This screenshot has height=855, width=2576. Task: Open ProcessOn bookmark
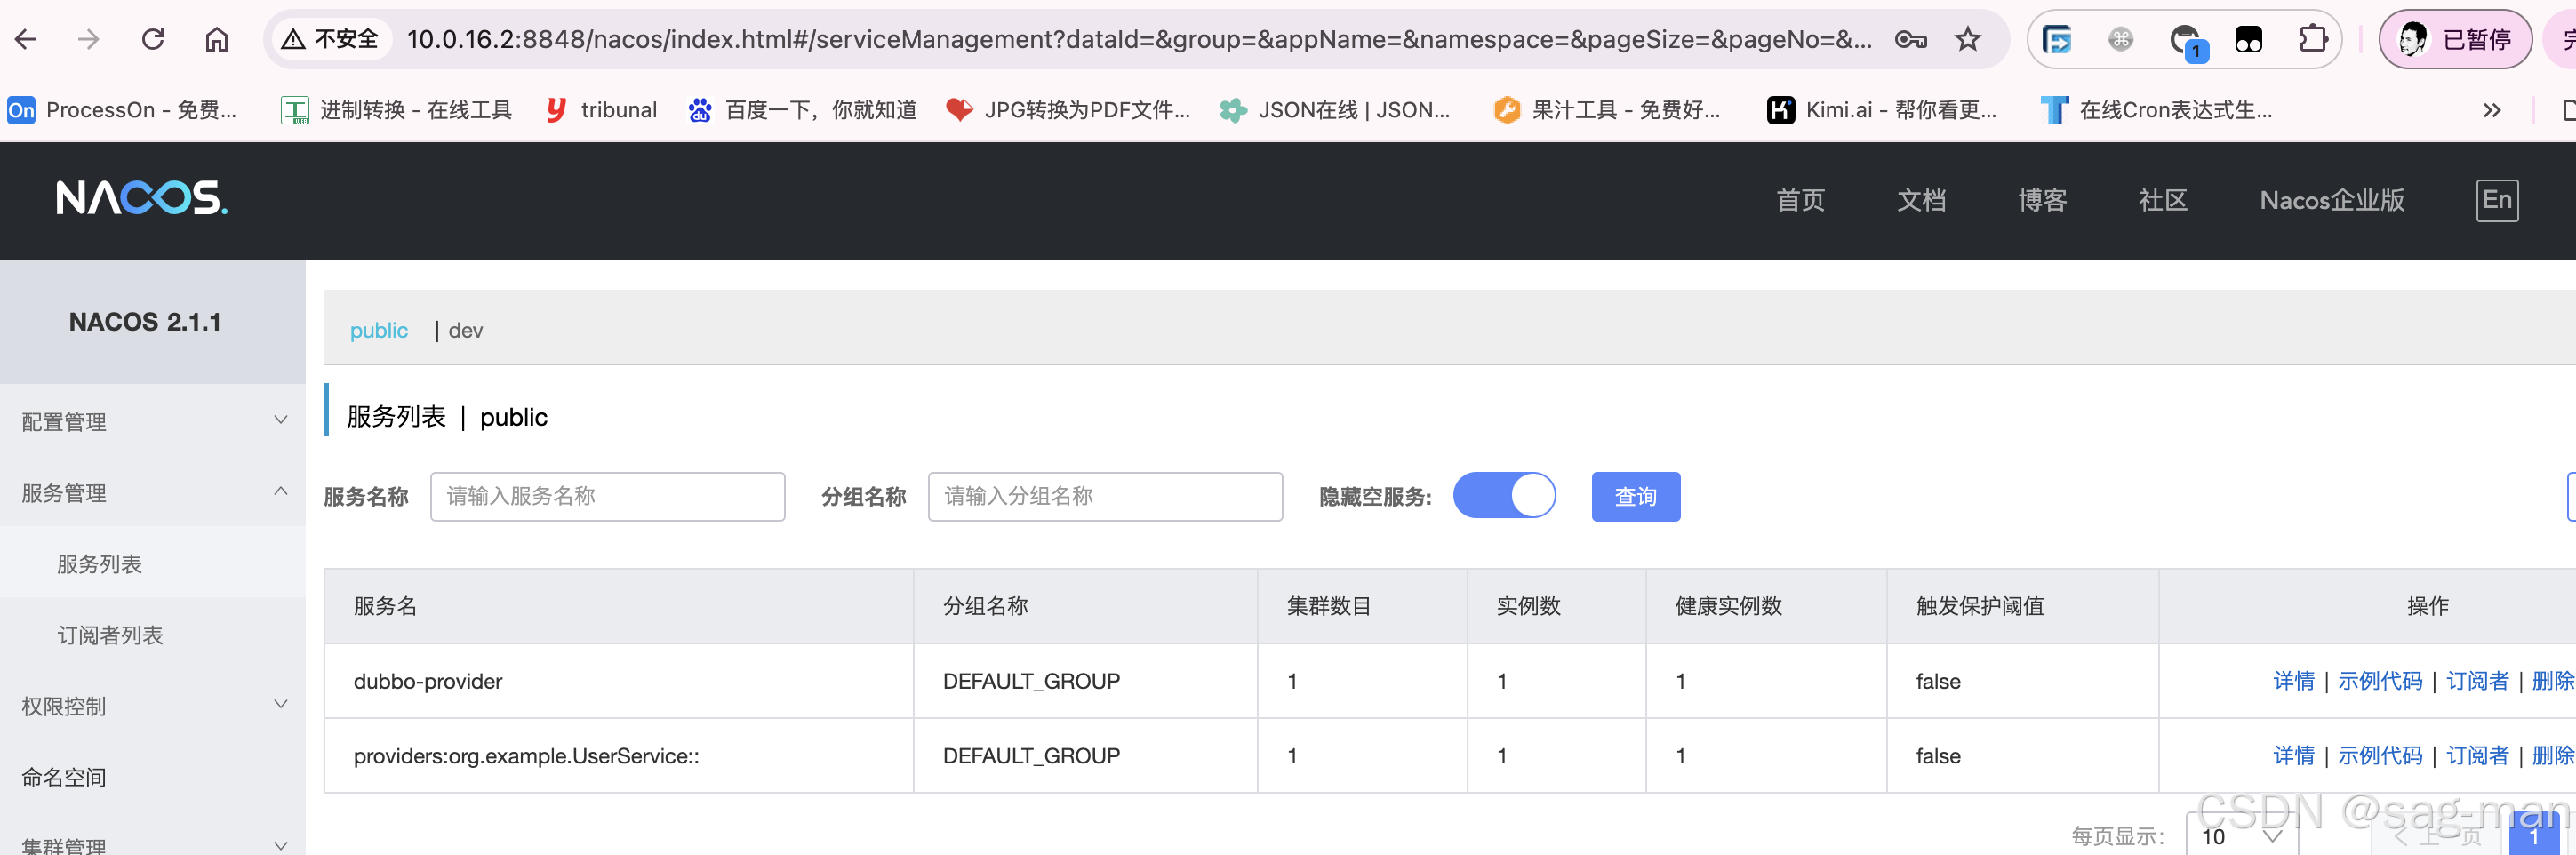[x=122, y=110]
